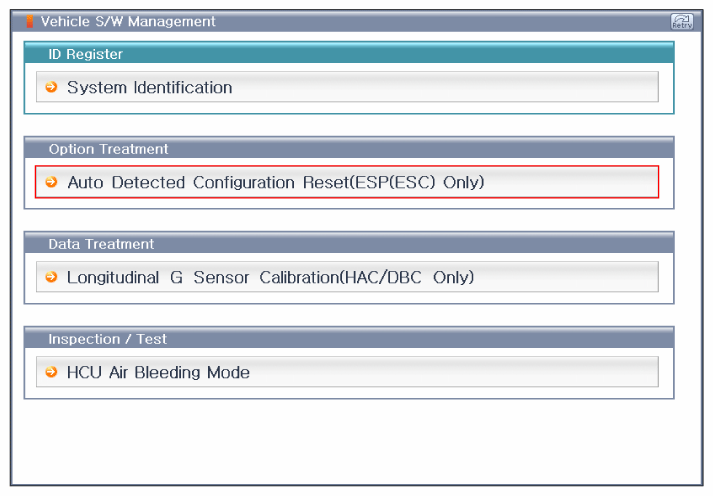Select Auto Detected Configuration Reset(ESP(ESC) Only)
Screen dimensions: 713x496
pos(275,182)
